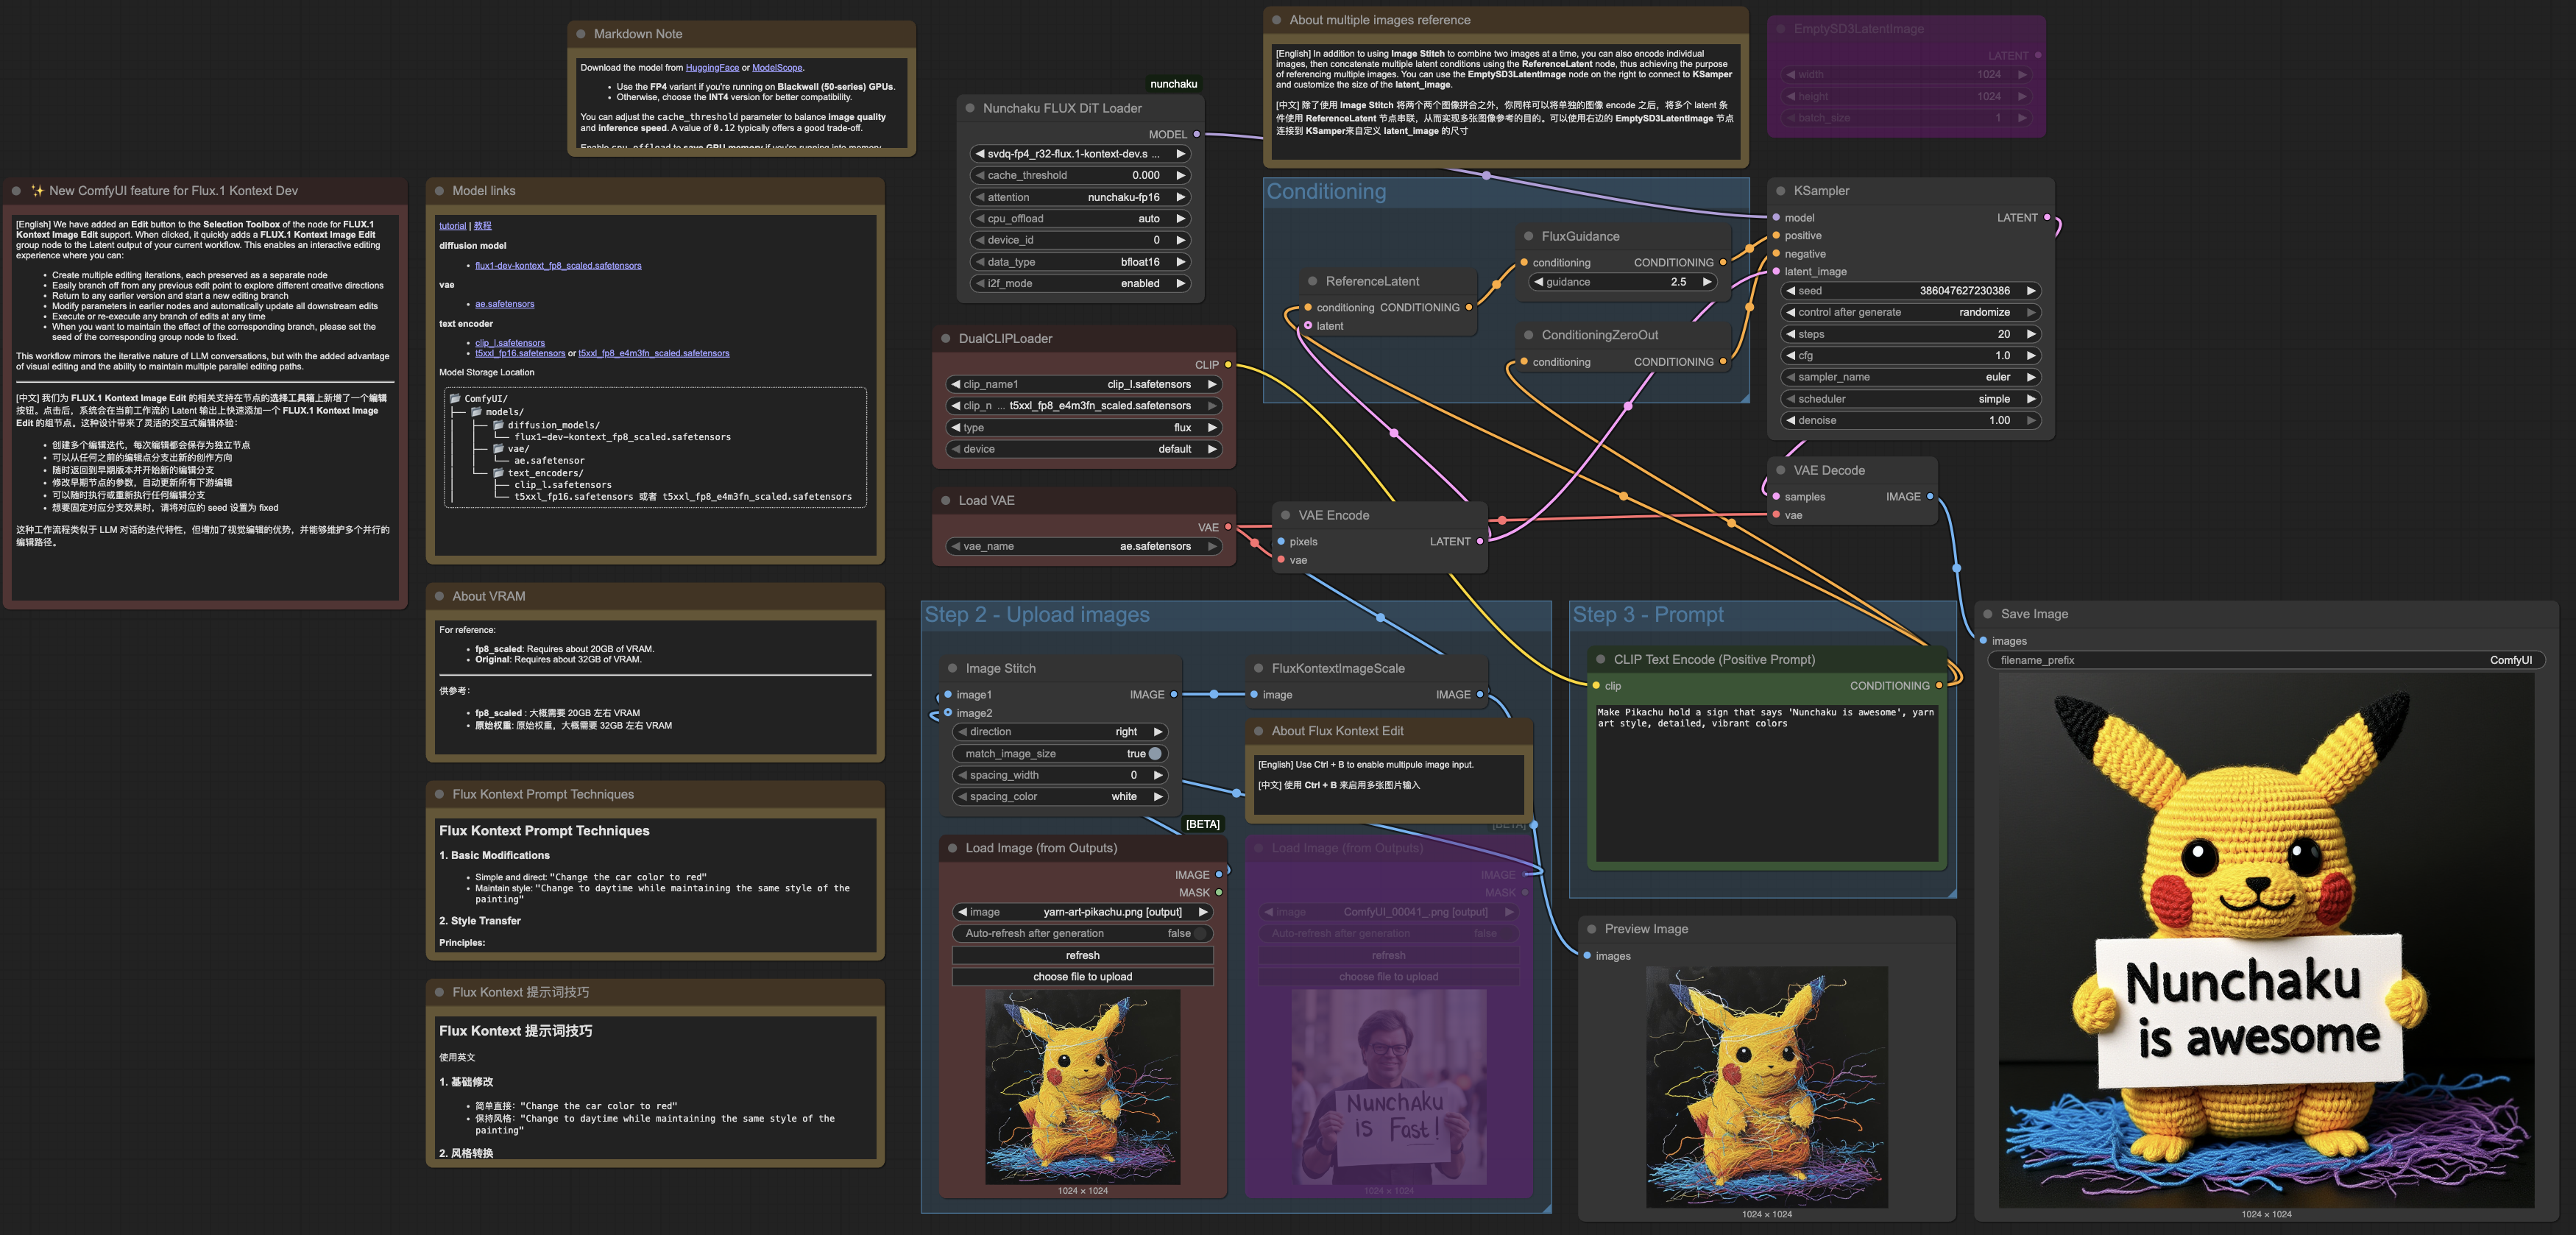Click the VAE Decode IMAGE output socket

[x=1930, y=496]
